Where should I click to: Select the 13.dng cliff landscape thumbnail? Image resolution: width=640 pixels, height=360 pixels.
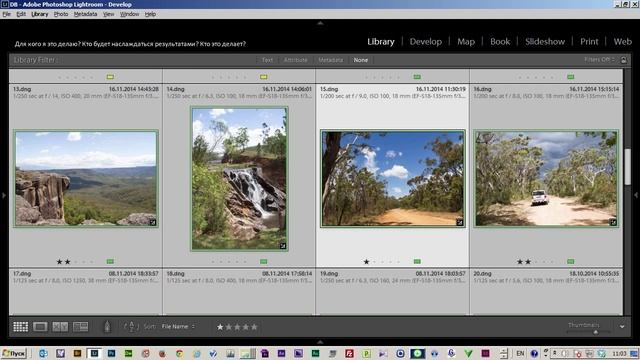point(86,178)
